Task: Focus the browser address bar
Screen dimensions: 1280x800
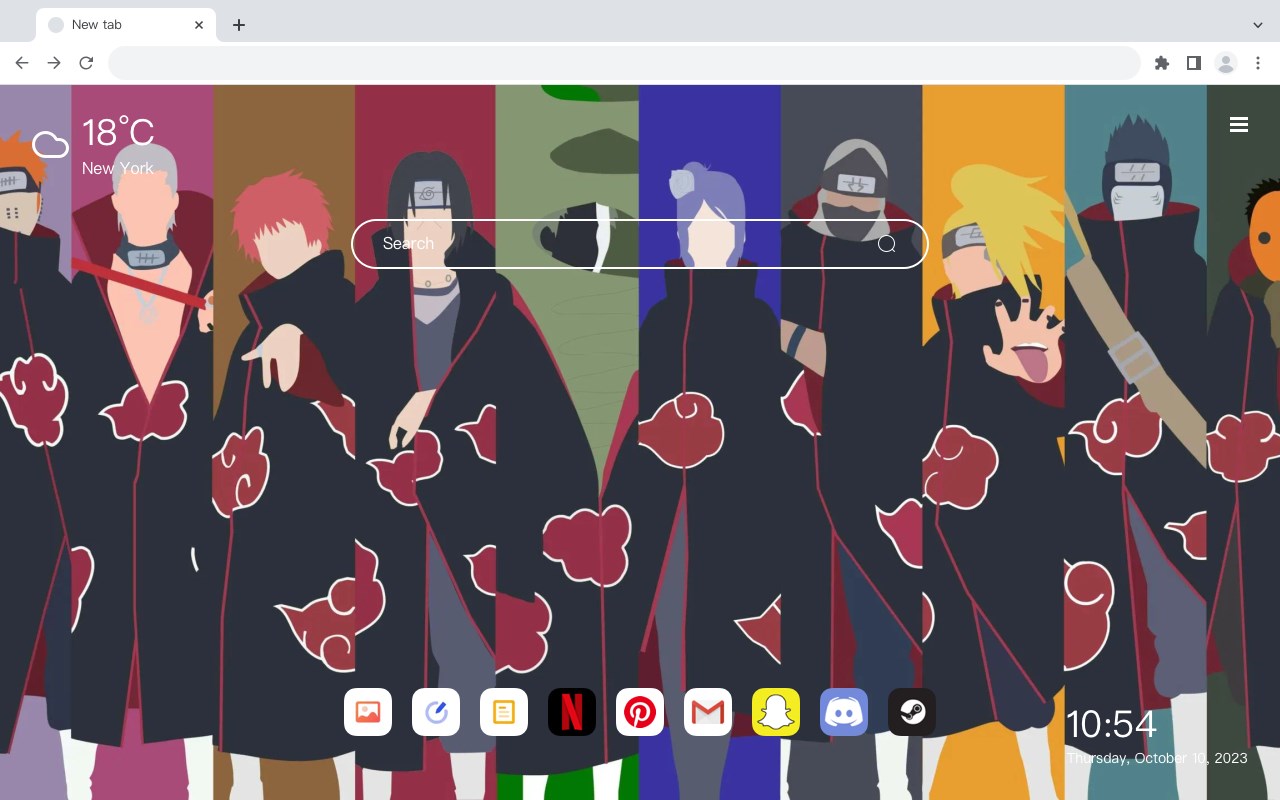Action: click(624, 63)
